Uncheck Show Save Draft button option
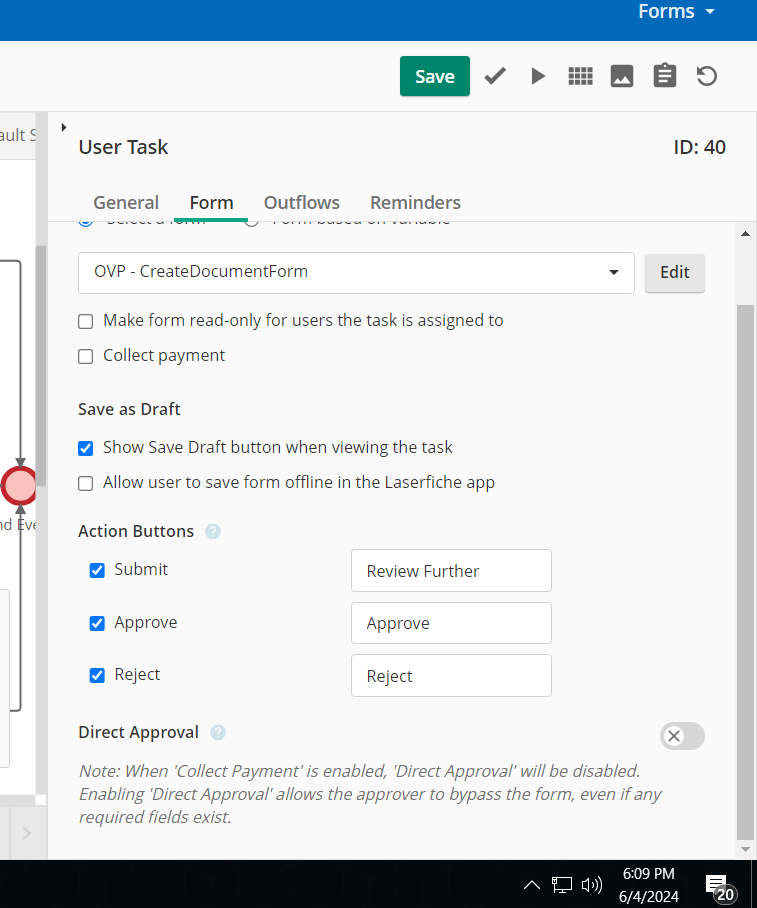 [x=86, y=448]
